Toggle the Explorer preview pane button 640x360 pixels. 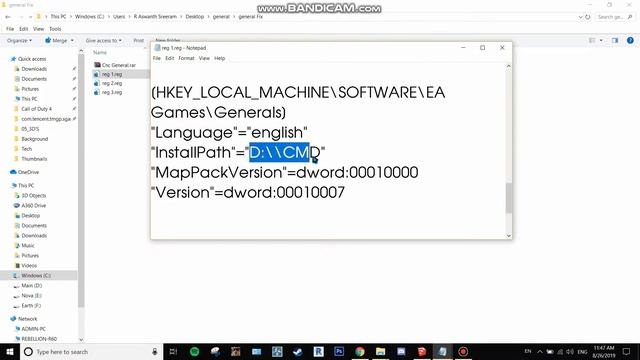tap(615, 40)
